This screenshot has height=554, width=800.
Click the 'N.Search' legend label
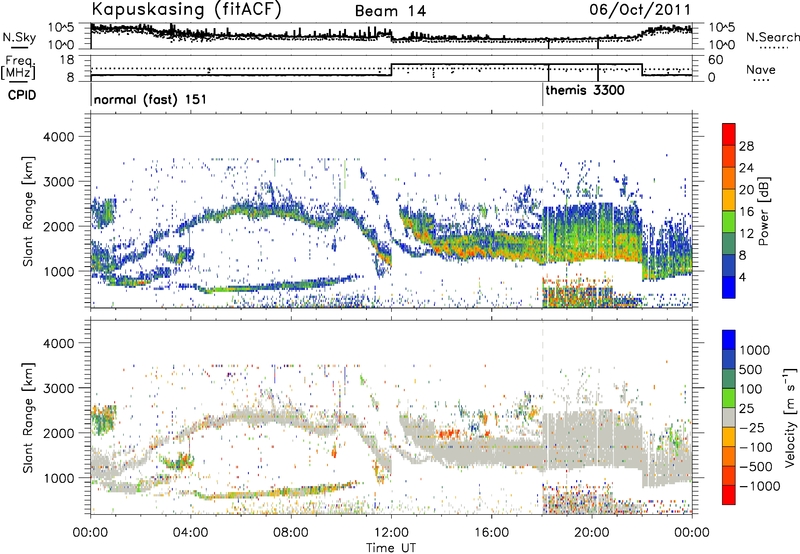coord(772,37)
